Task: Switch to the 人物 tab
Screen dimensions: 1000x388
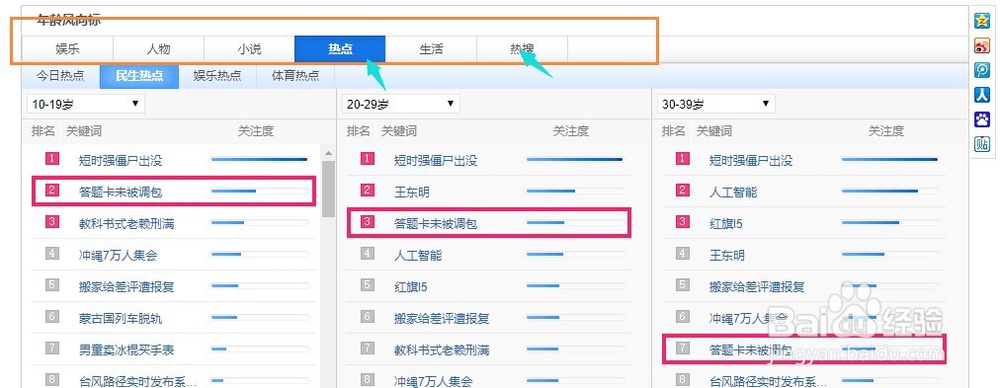Action: click(158, 49)
